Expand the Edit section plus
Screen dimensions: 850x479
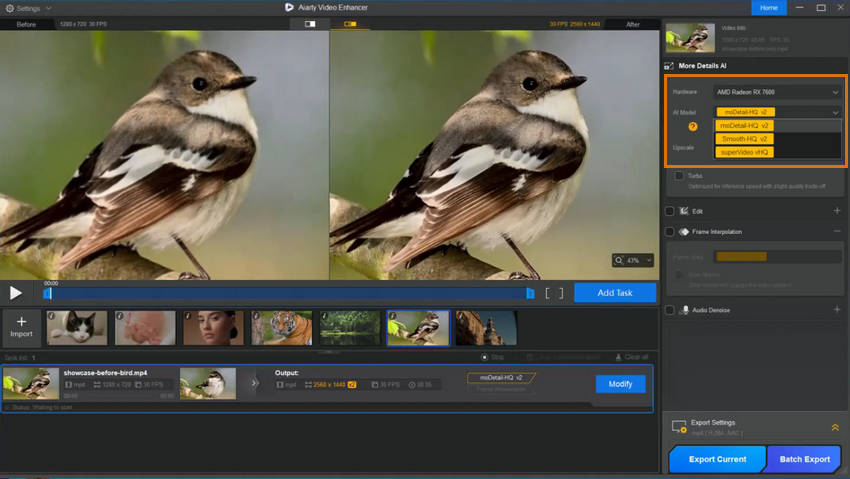[x=837, y=210]
